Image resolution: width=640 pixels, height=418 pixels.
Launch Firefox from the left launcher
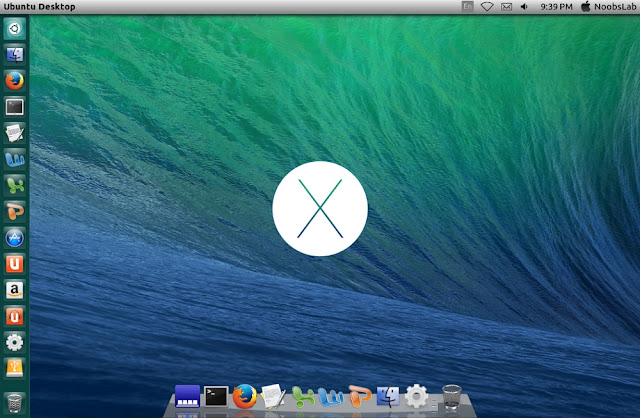coord(15,81)
